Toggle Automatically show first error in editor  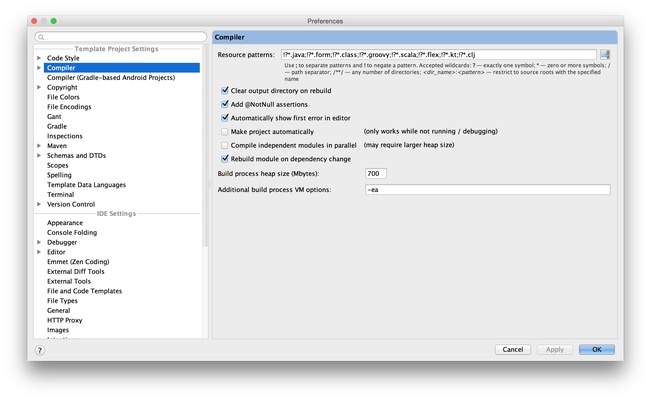point(225,118)
